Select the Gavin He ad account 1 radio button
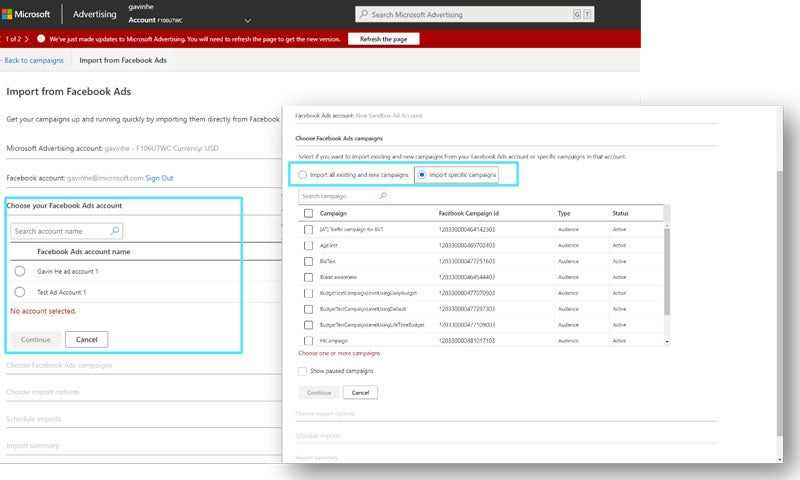Screen dimensions: 800x480 [20, 271]
